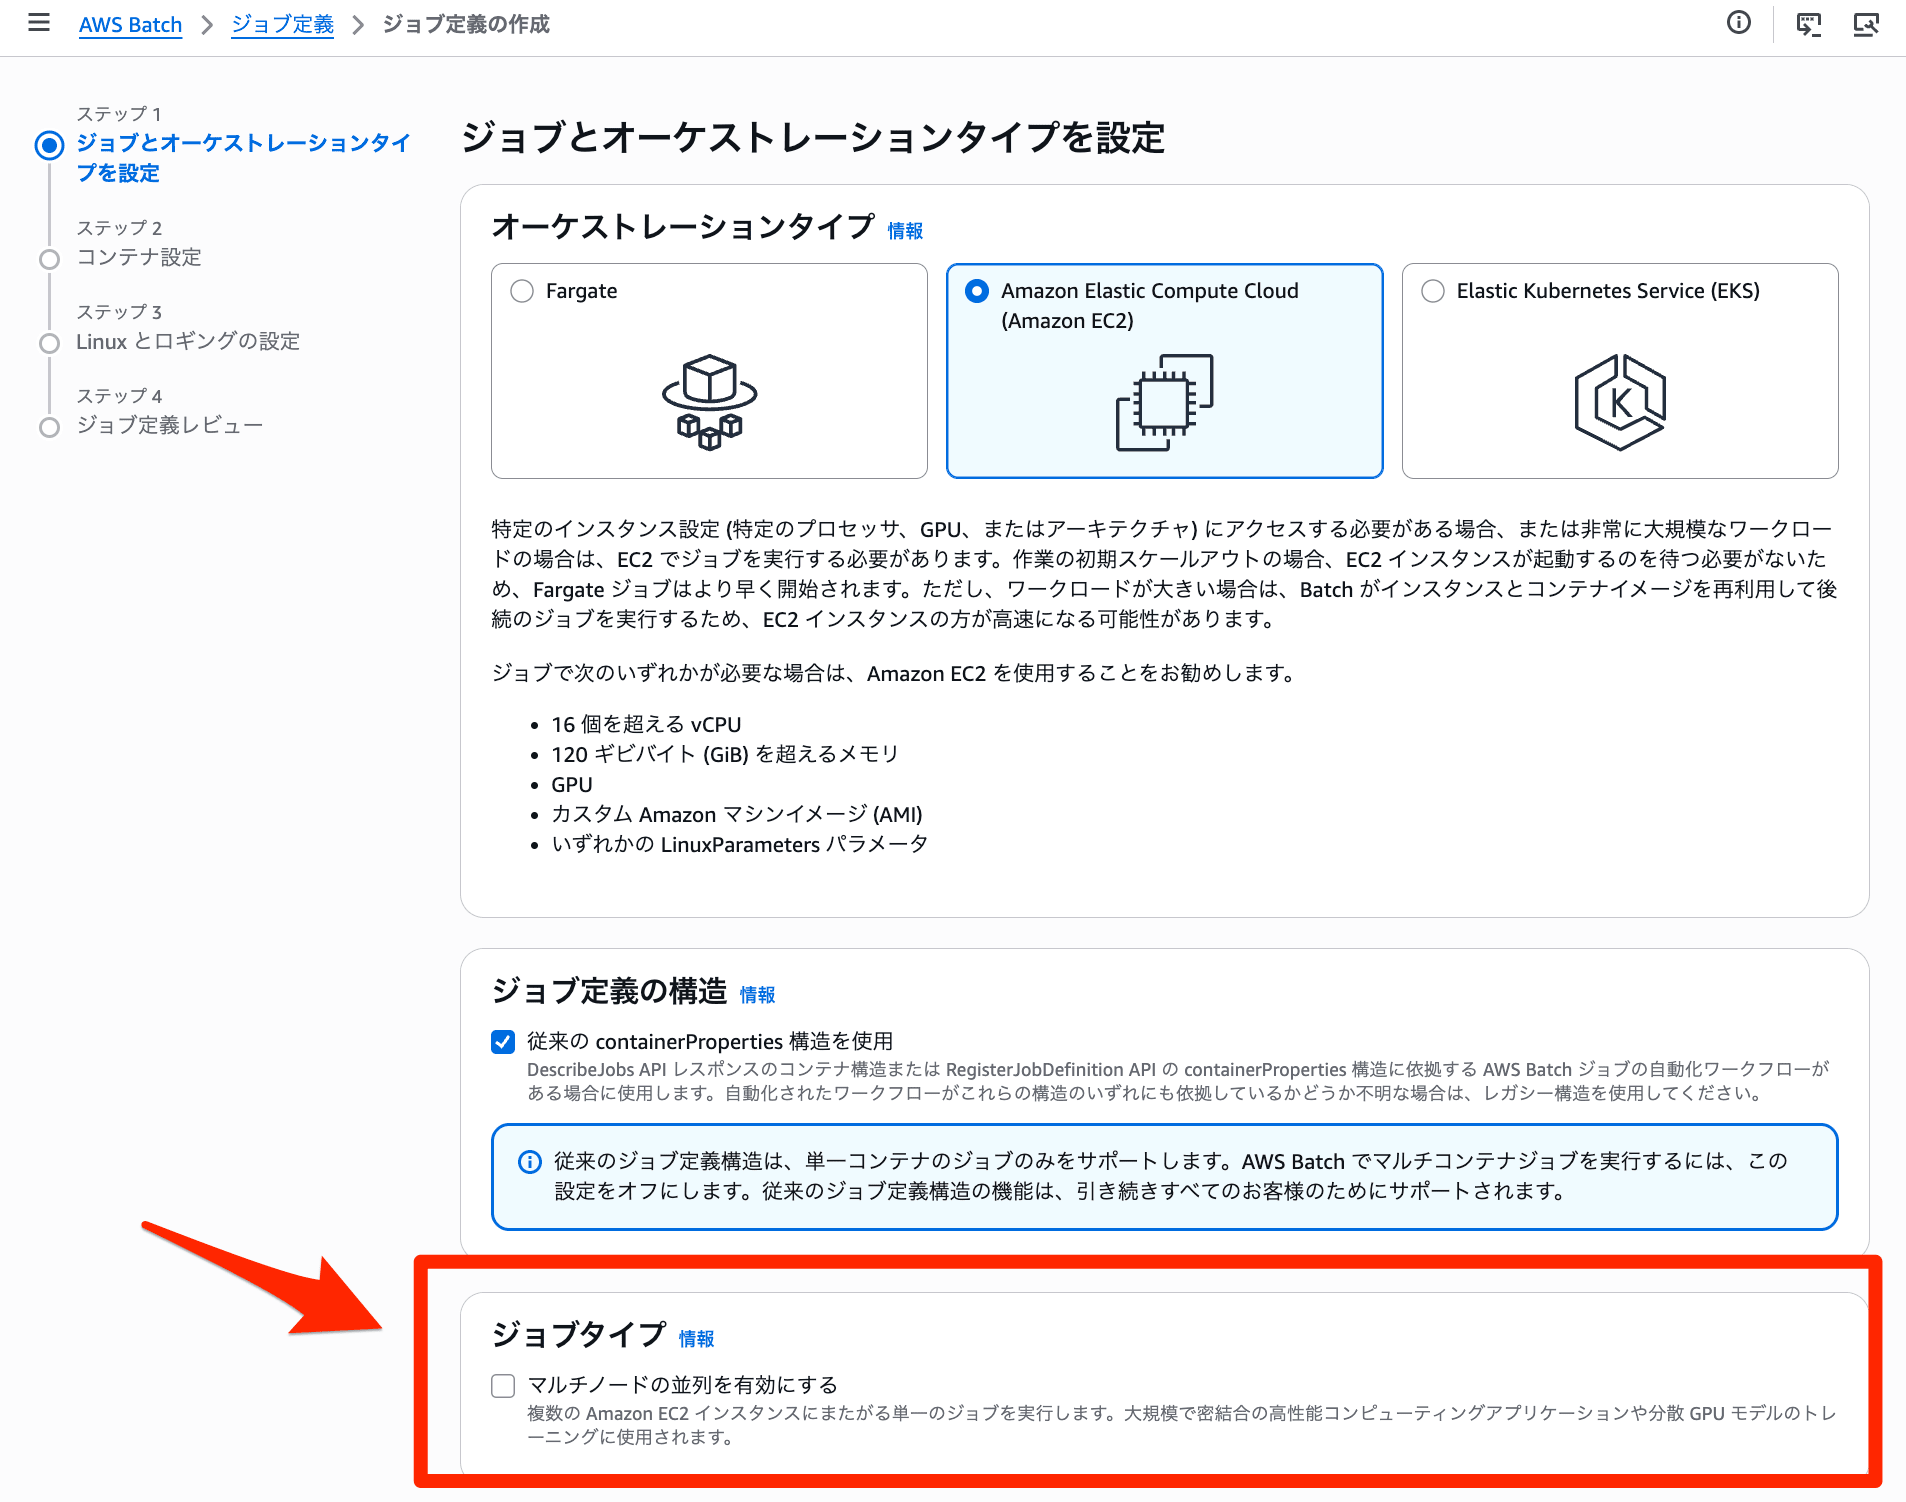1906x1502 pixels.
Task: Toggle 従来の containerProperties 構造を使用 checkbox
Action: click(x=503, y=1042)
